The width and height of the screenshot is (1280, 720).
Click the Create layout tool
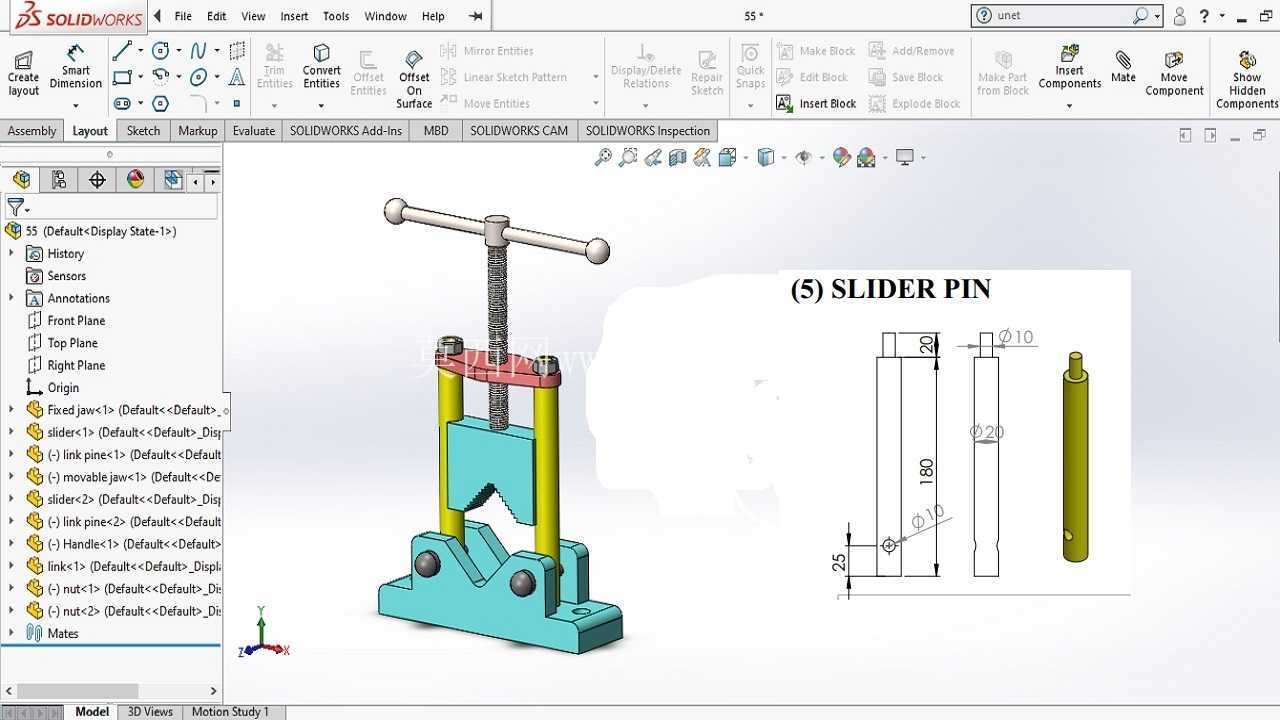click(x=23, y=73)
